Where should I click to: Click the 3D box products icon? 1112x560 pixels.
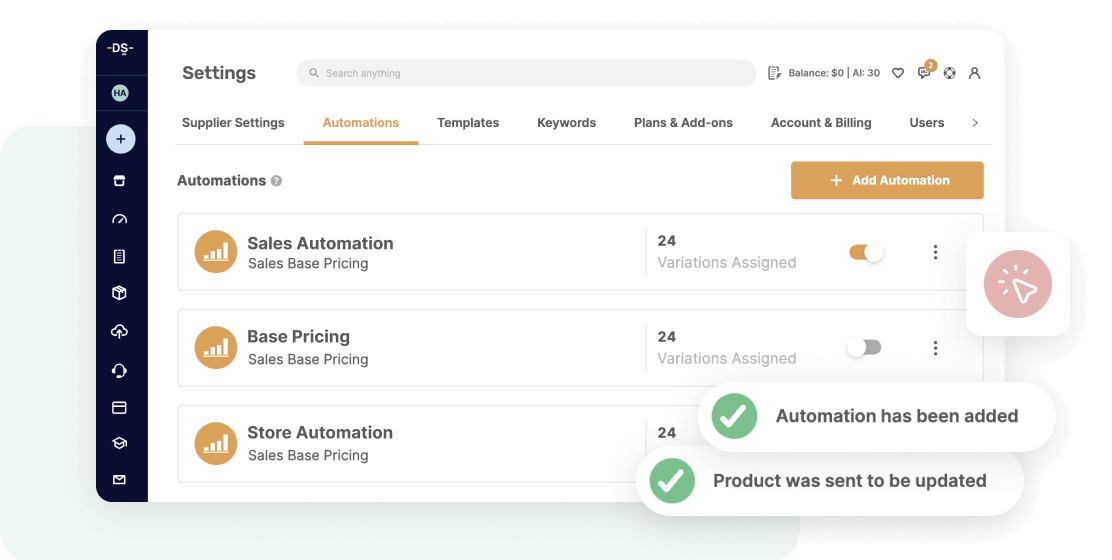[120, 293]
